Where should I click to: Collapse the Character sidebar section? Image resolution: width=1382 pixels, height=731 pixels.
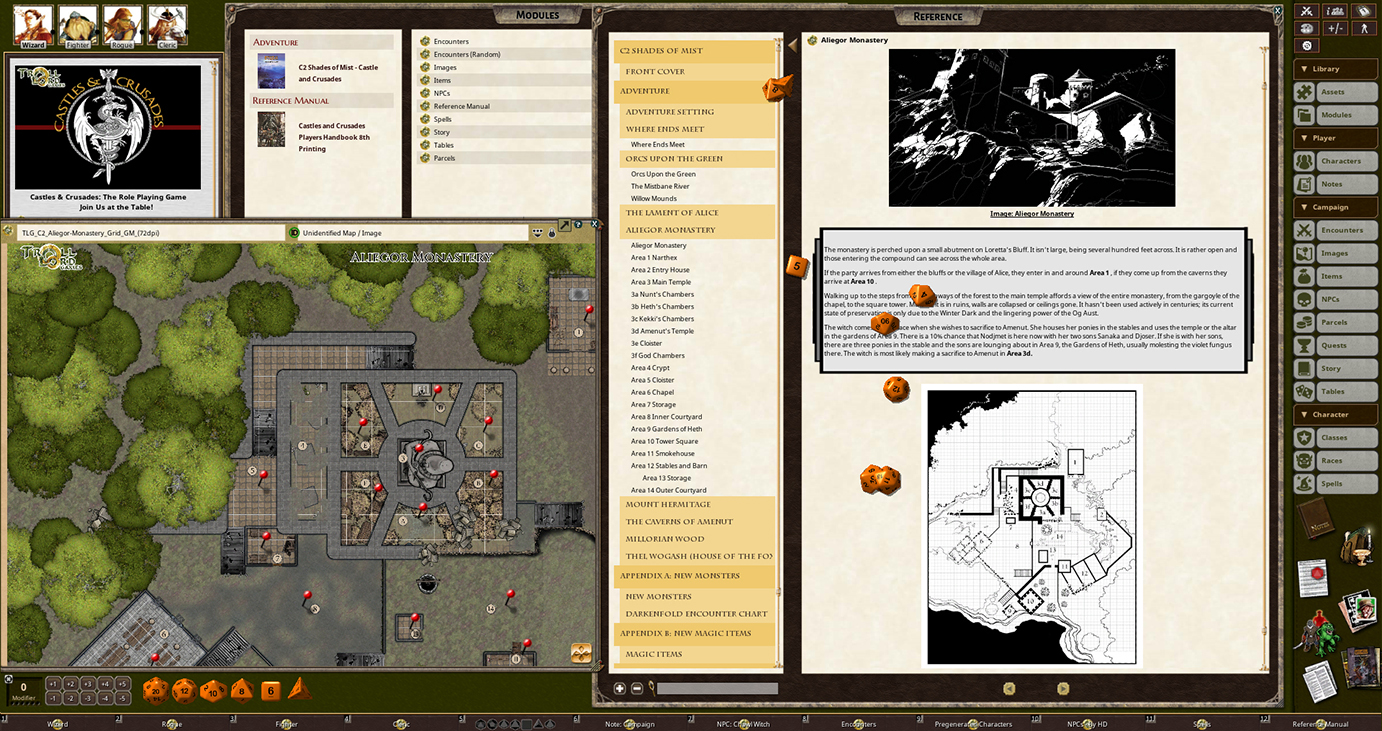pos(1336,414)
